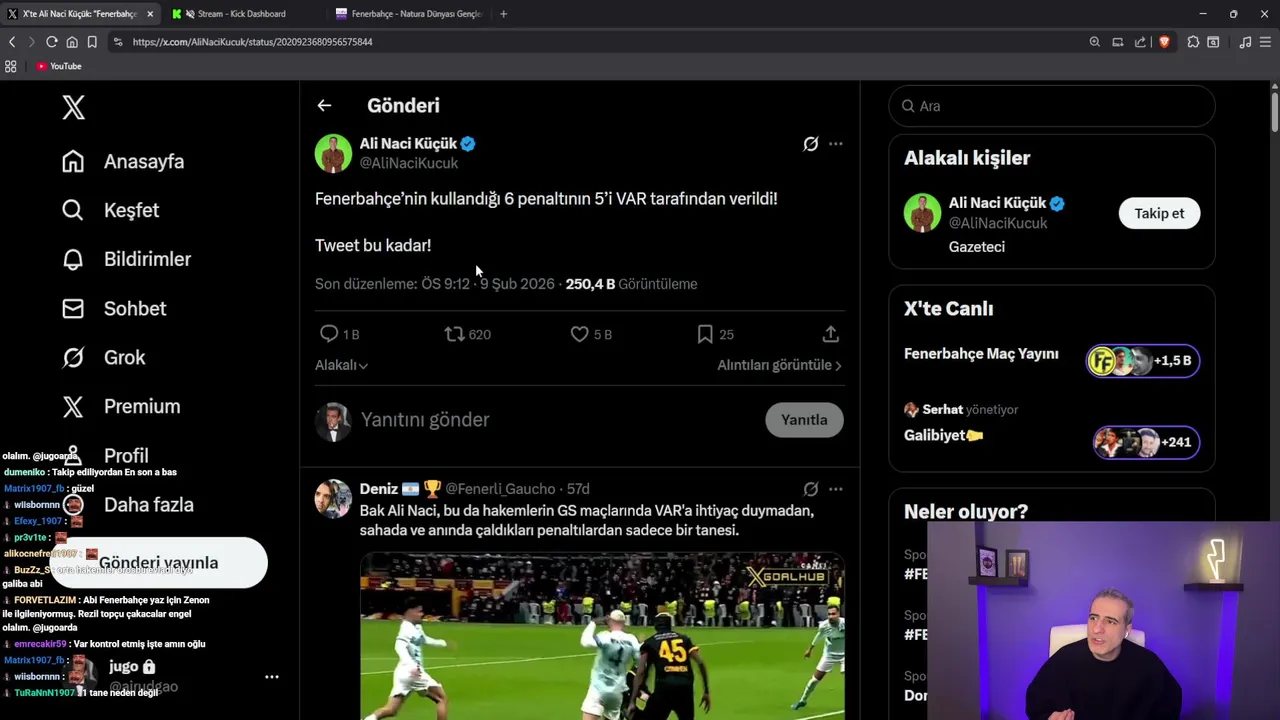Click Grok icon on Ali Naci's post
Viewport: 1280px width, 720px height.
[x=811, y=144]
